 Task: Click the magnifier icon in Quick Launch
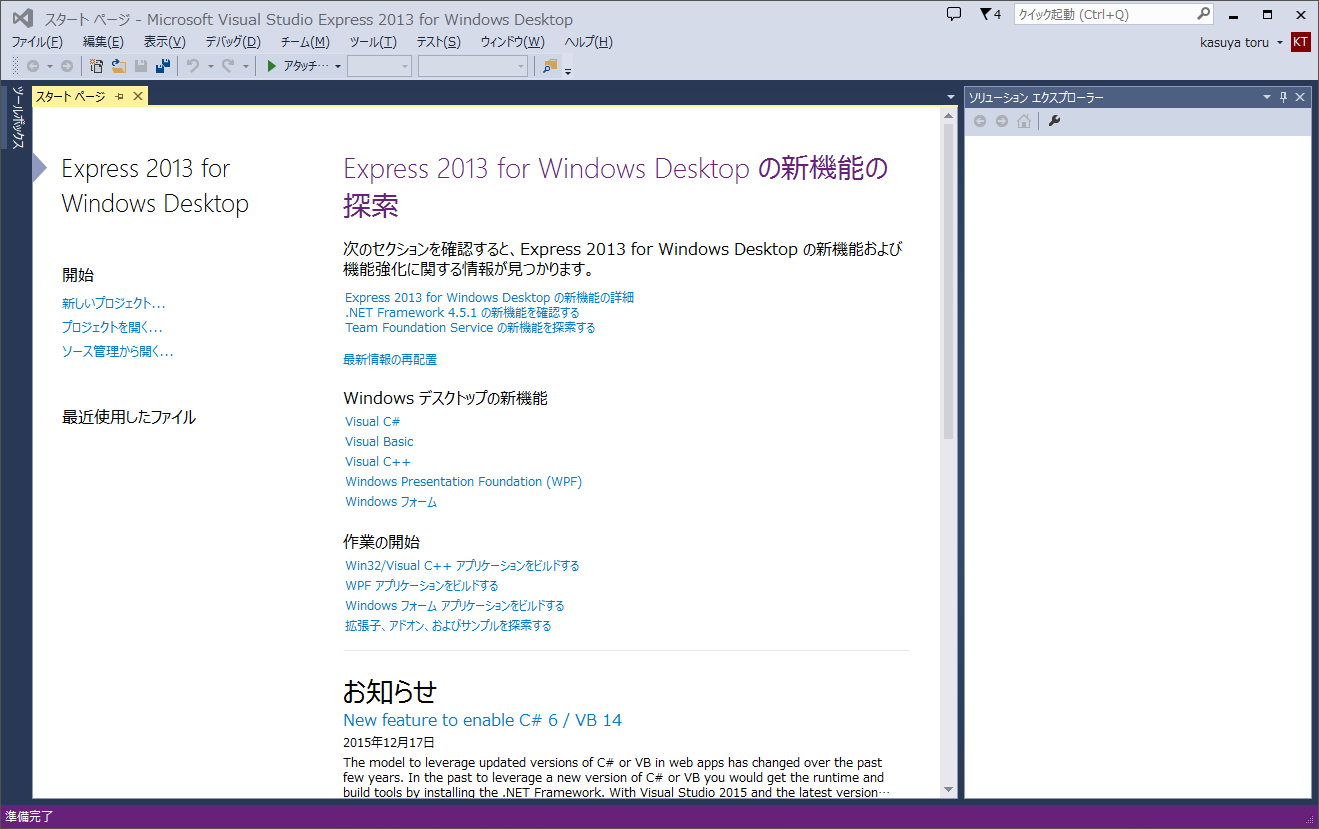click(1203, 14)
